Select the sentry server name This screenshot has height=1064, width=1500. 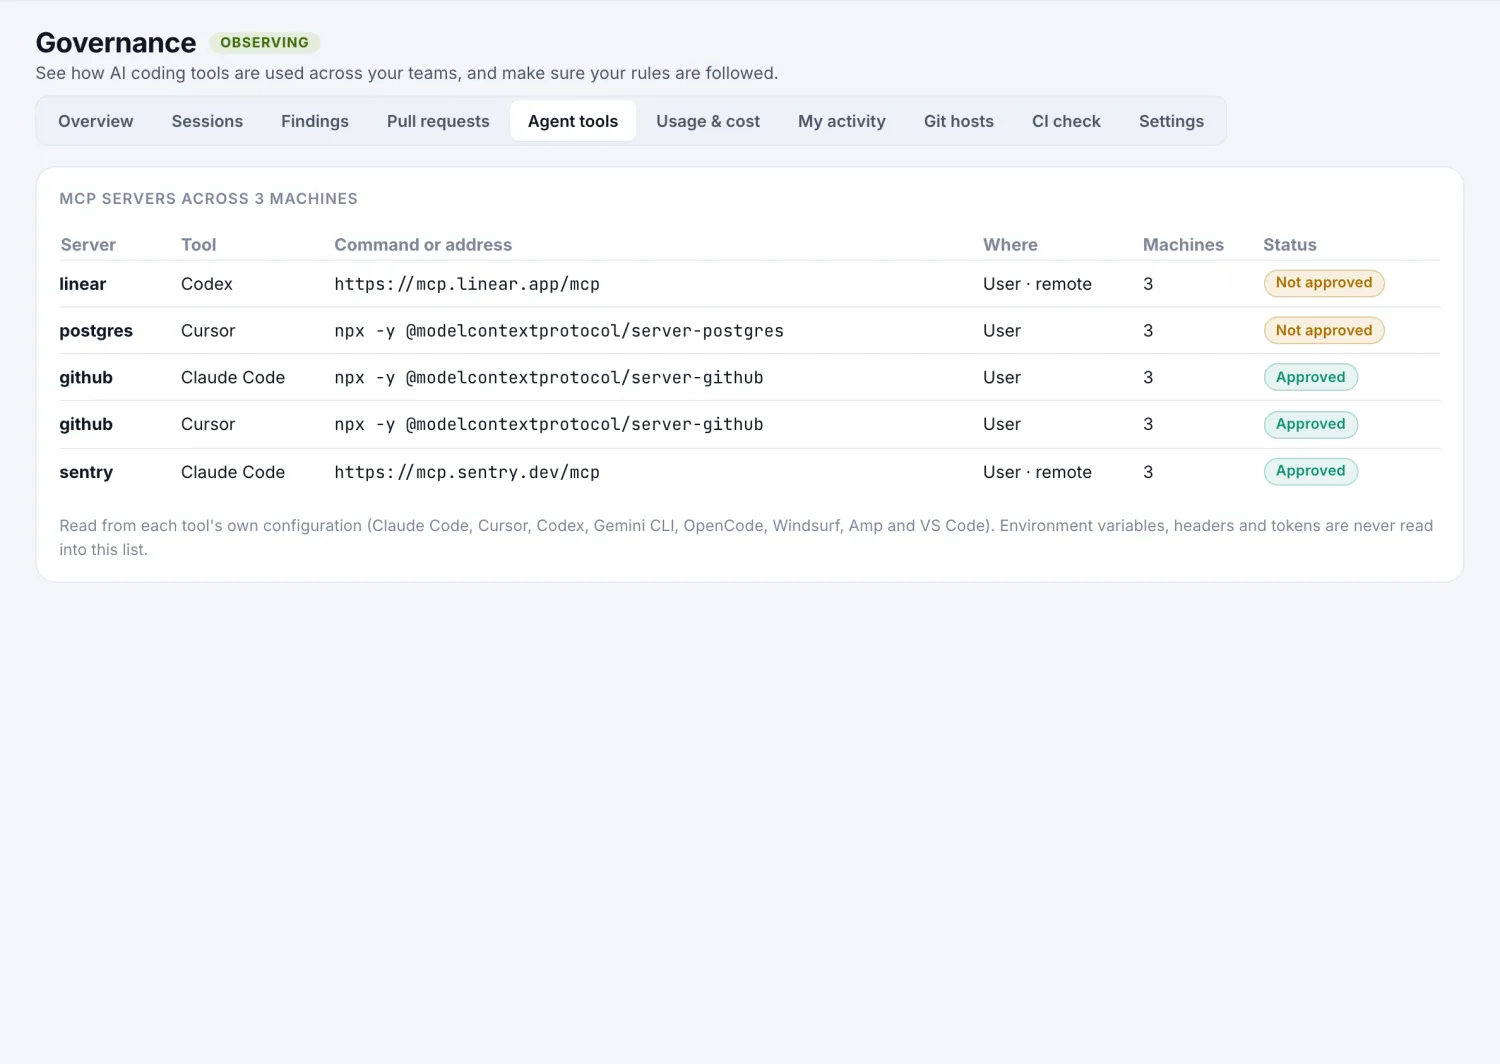(86, 472)
